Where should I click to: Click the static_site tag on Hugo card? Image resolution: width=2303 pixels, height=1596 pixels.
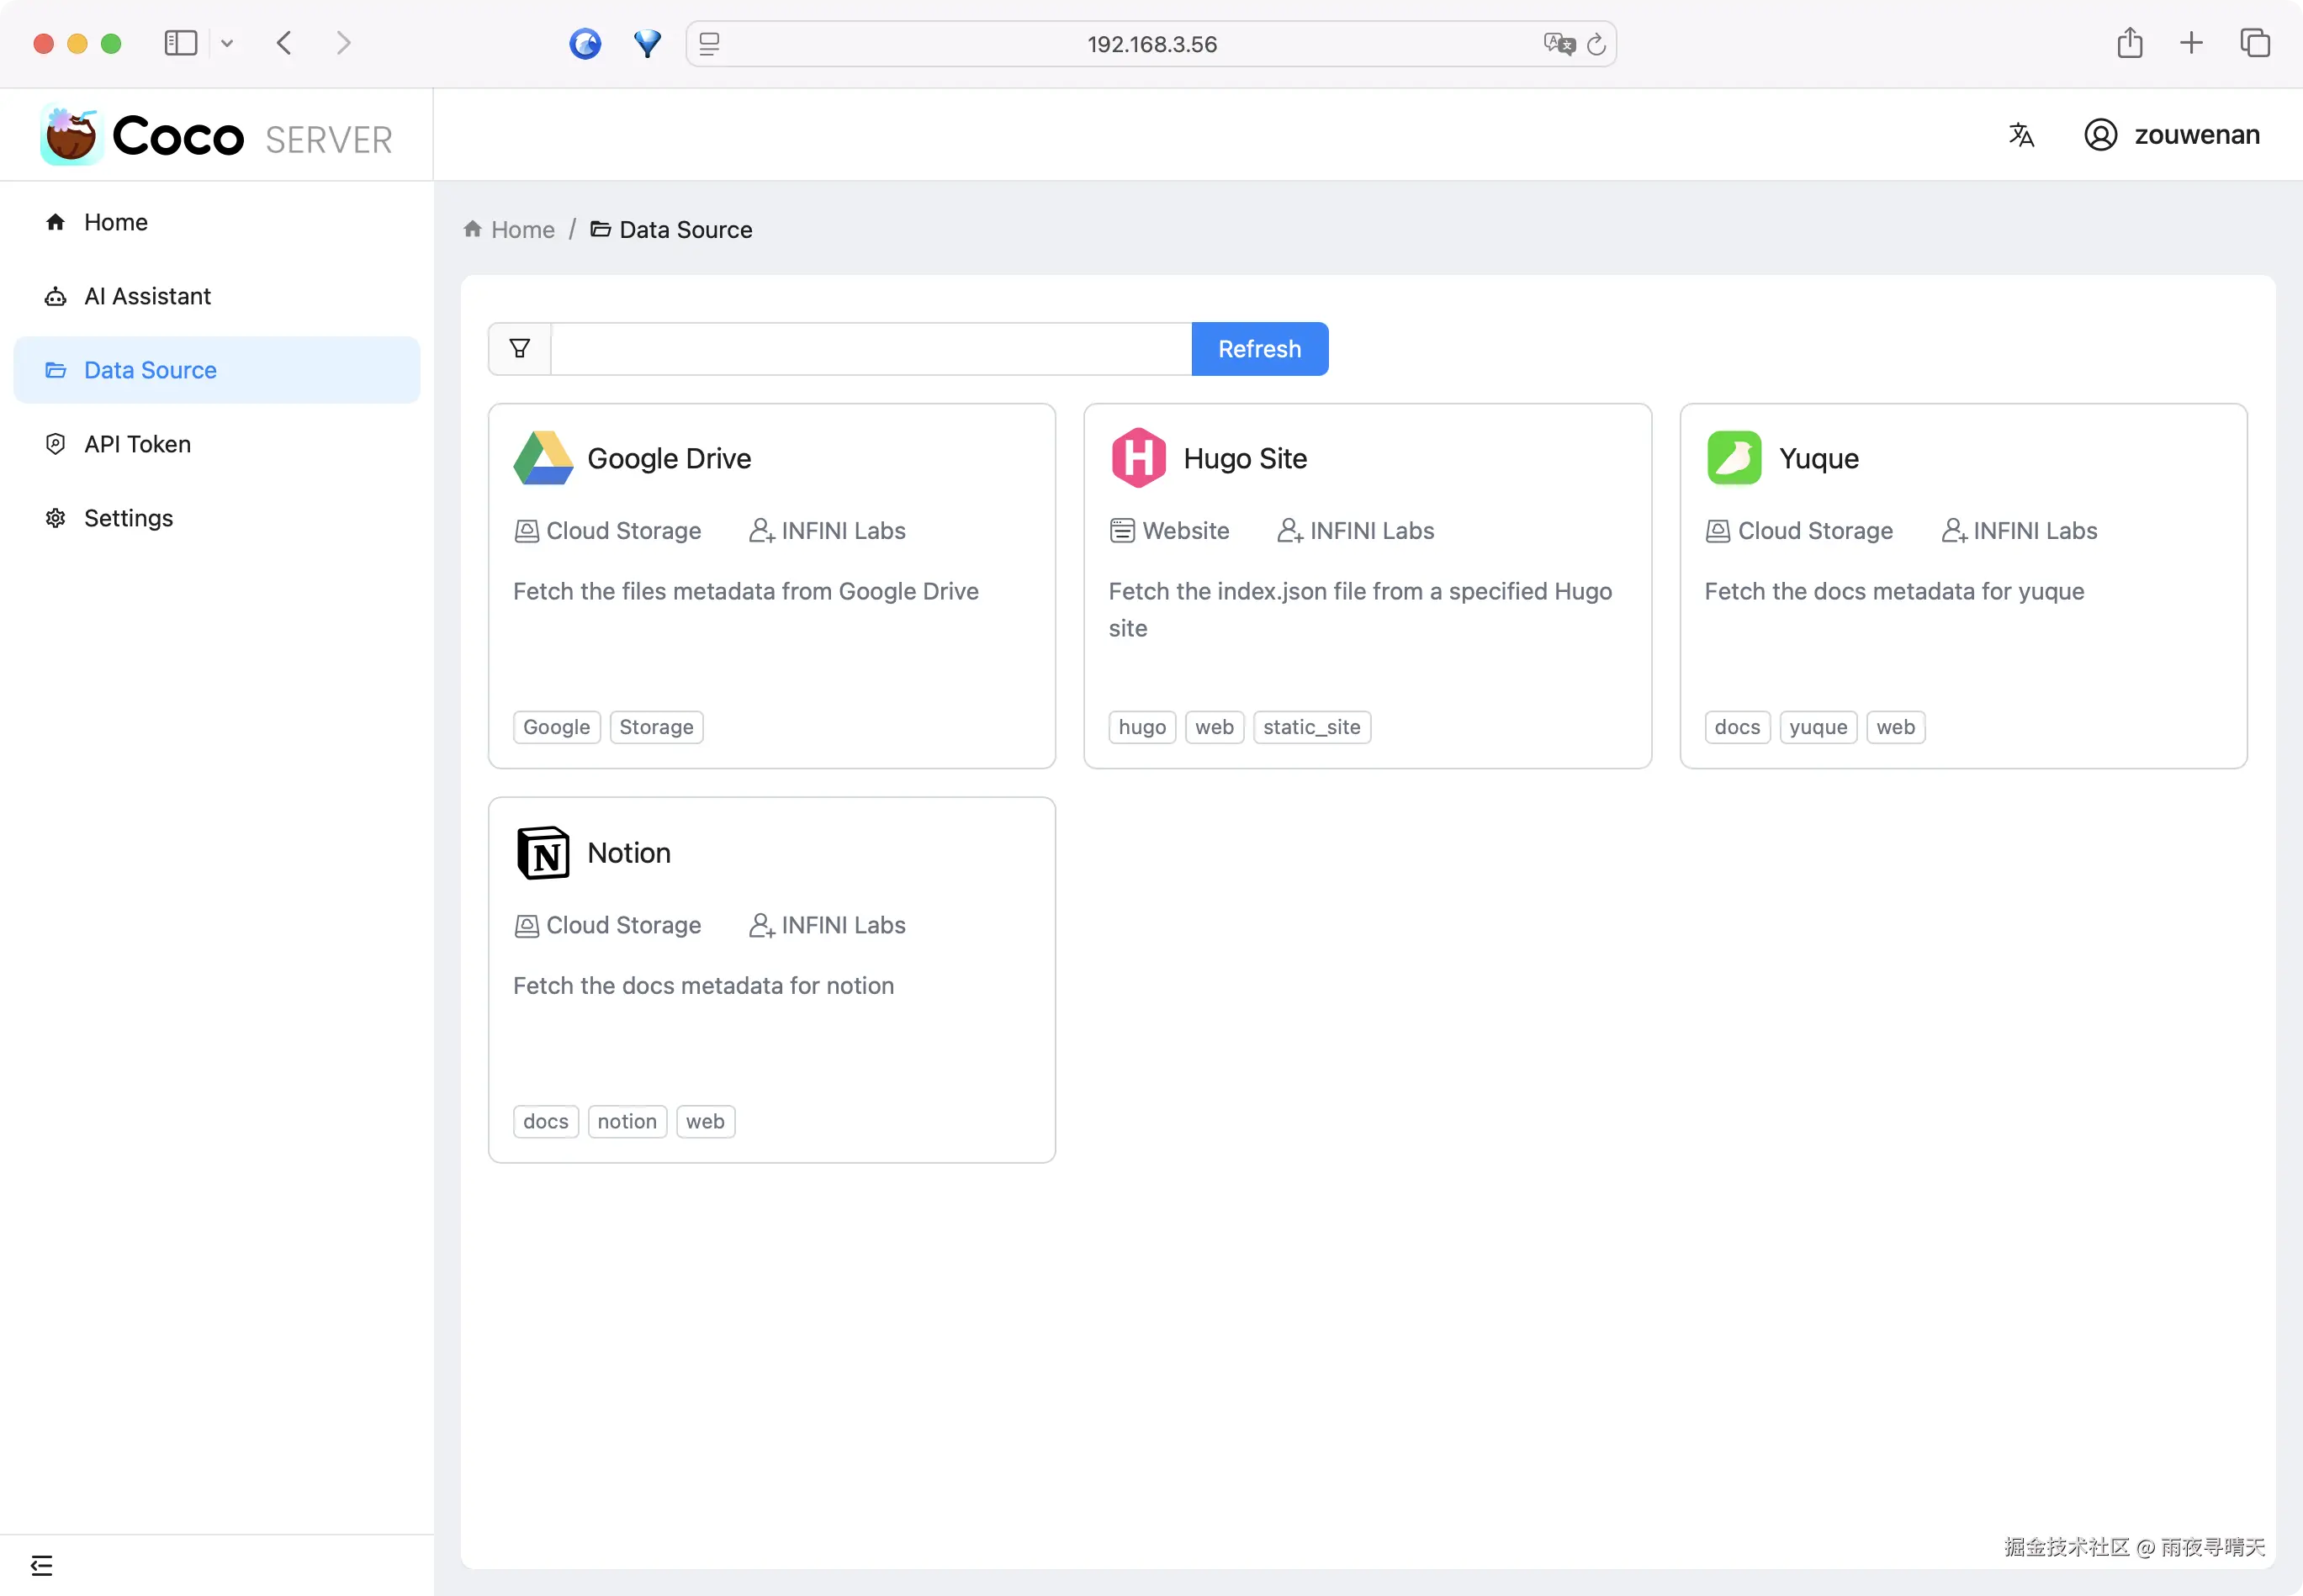1311,727
